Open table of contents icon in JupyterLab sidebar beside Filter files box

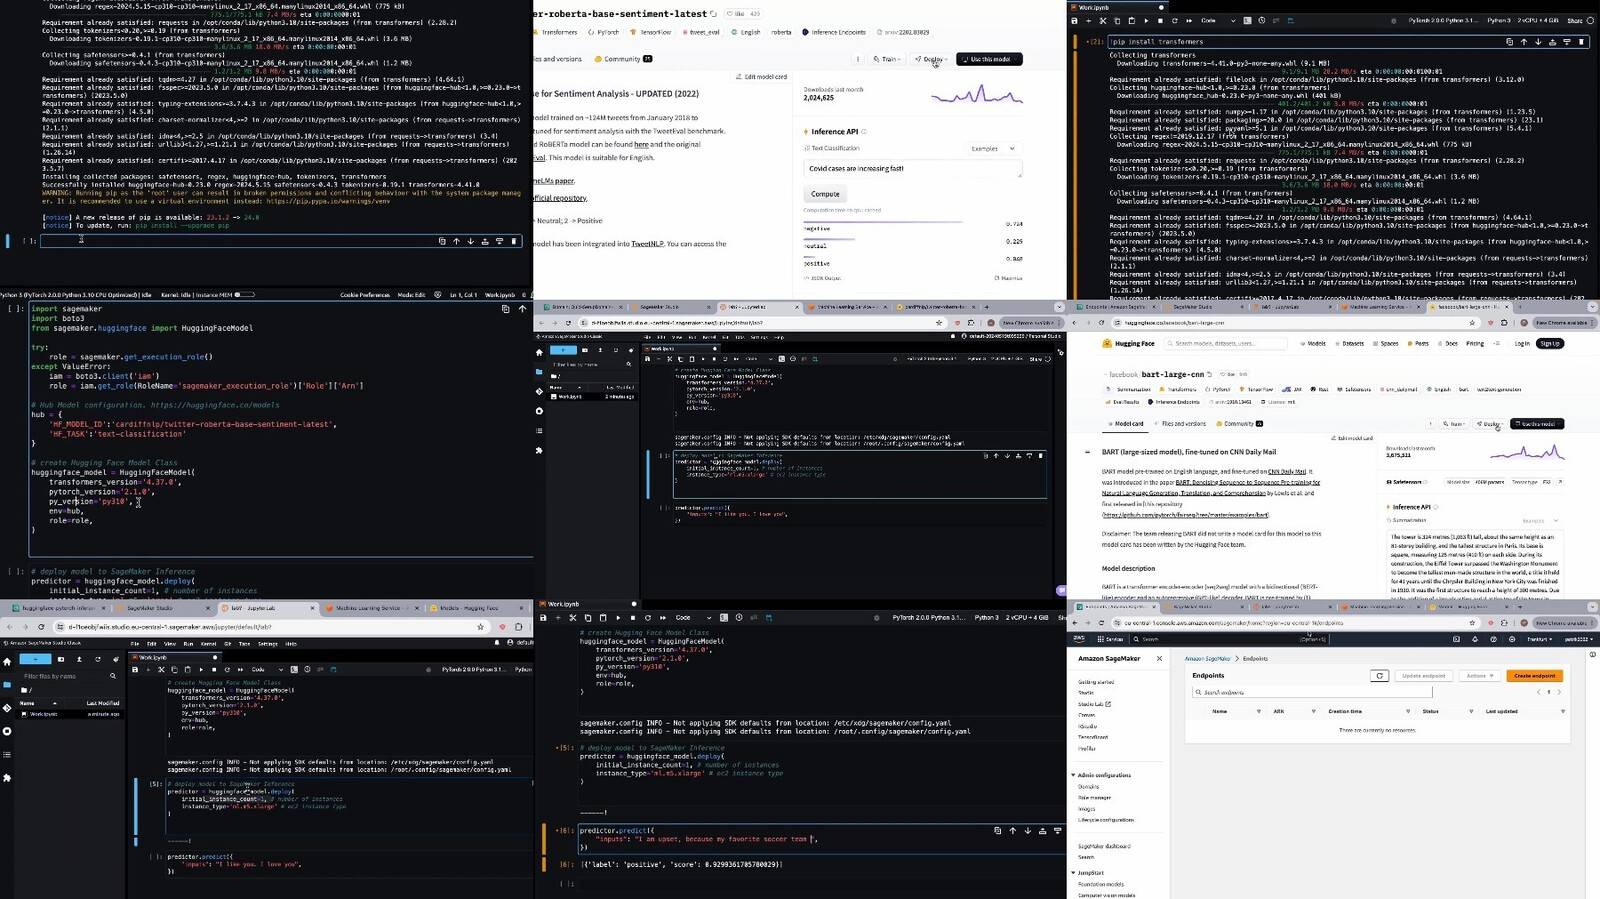pyautogui.click(x=7, y=754)
